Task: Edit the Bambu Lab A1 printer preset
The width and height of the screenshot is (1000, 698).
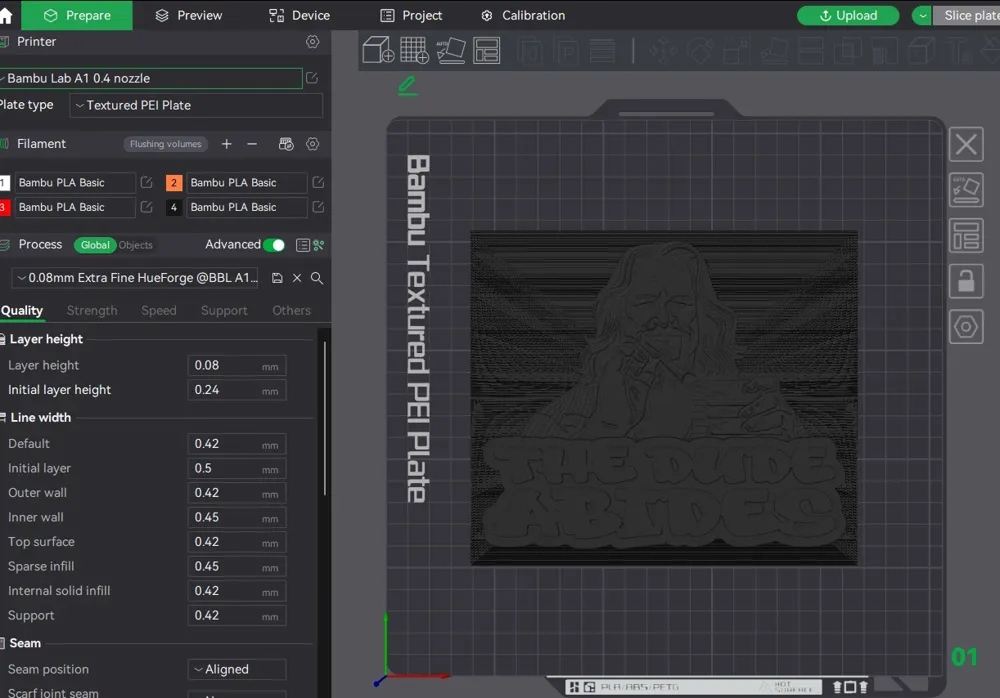Action: coord(312,78)
